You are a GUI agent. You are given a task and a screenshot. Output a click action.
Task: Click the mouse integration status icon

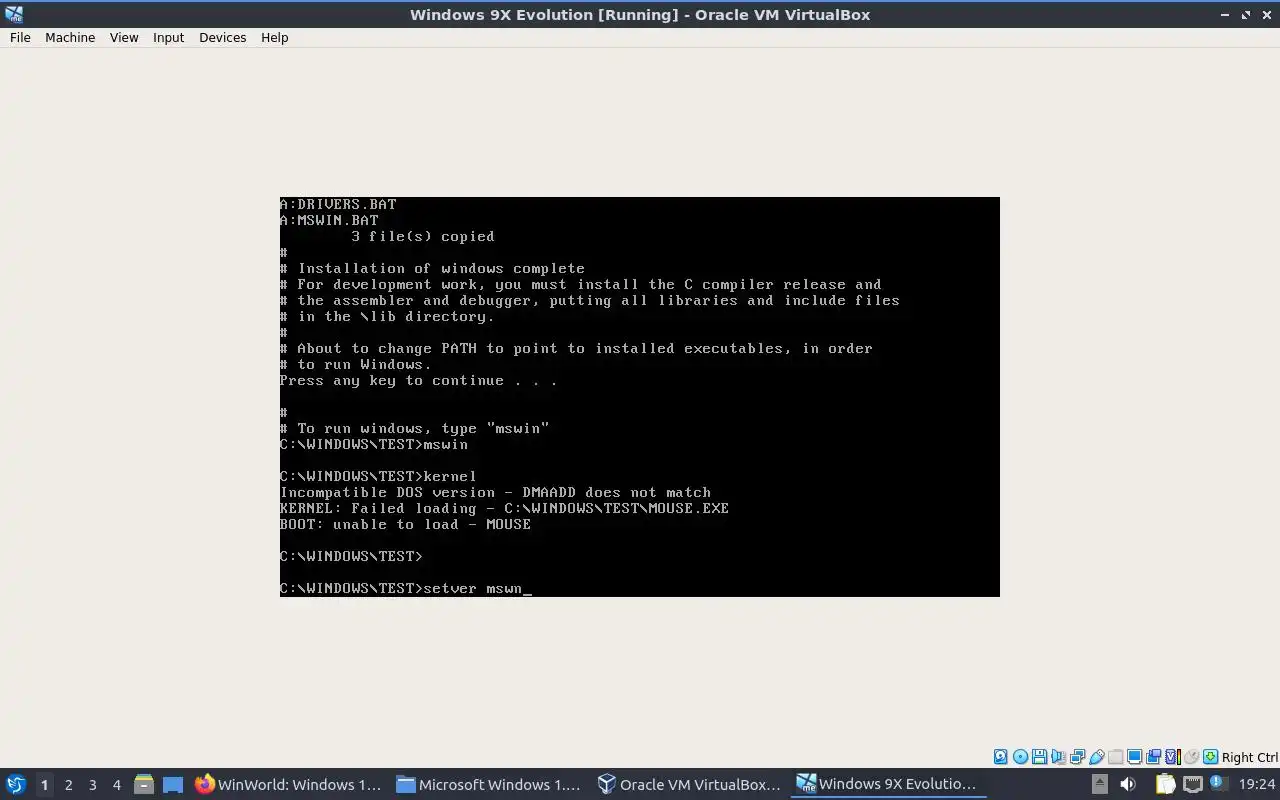[x=1191, y=757]
